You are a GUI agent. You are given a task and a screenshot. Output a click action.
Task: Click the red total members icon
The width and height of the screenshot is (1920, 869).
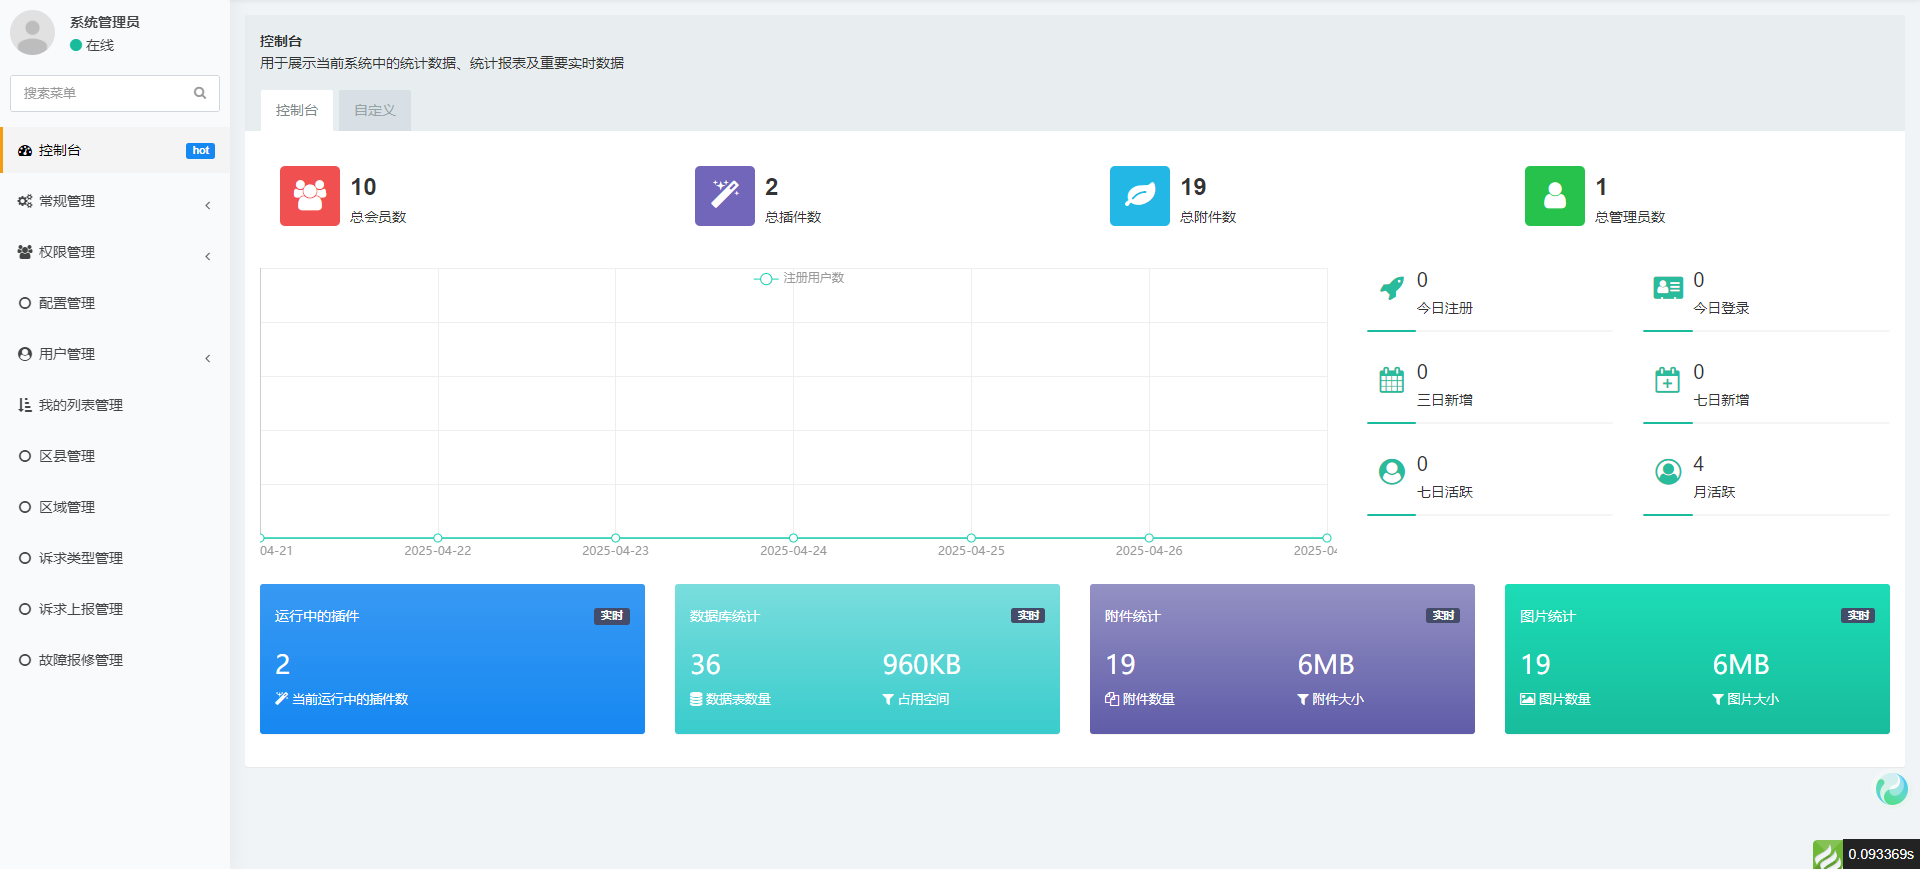point(309,196)
